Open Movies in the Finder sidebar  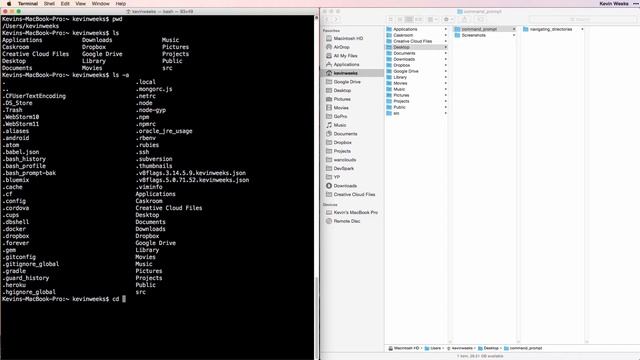click(338, 108)
